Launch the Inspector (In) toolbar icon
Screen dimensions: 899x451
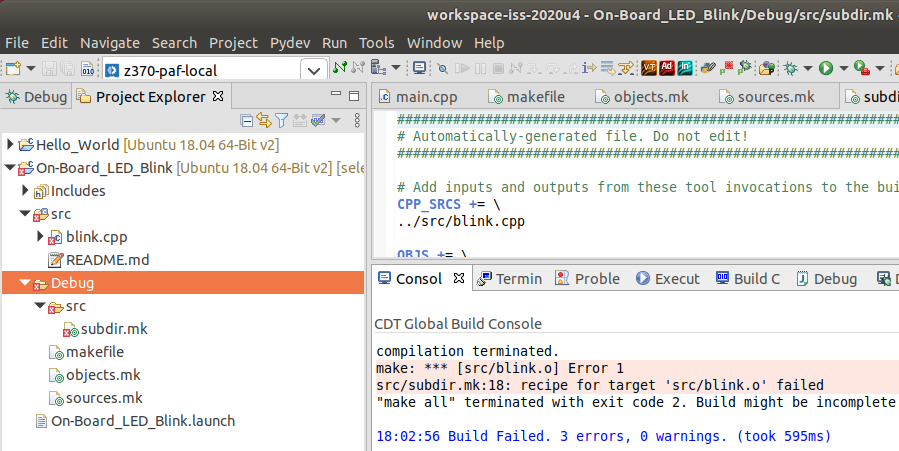685,68
